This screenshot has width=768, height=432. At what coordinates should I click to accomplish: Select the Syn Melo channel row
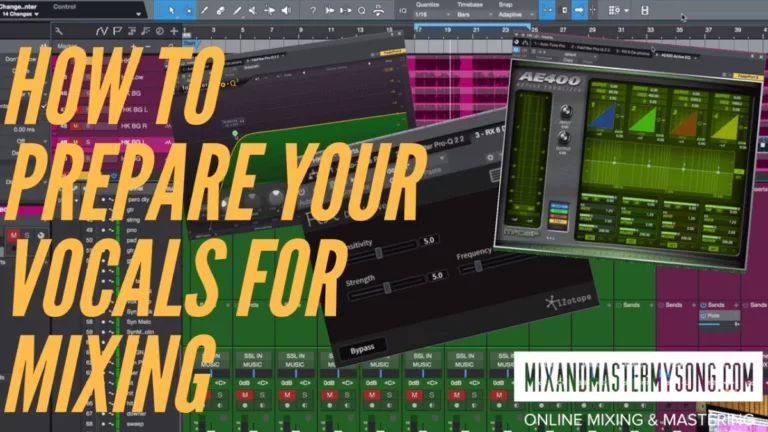pyautogui.click(x=138, y=322)
